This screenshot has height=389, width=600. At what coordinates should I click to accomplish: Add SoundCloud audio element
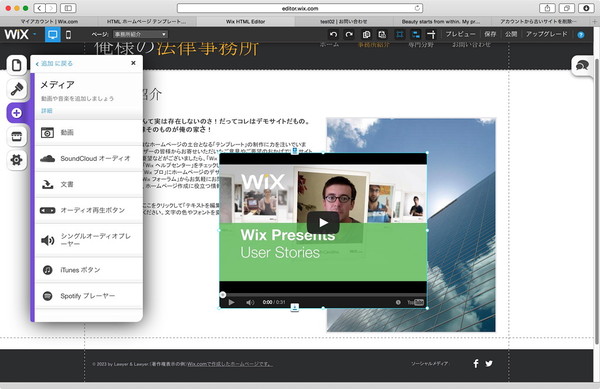click(88, 158)
